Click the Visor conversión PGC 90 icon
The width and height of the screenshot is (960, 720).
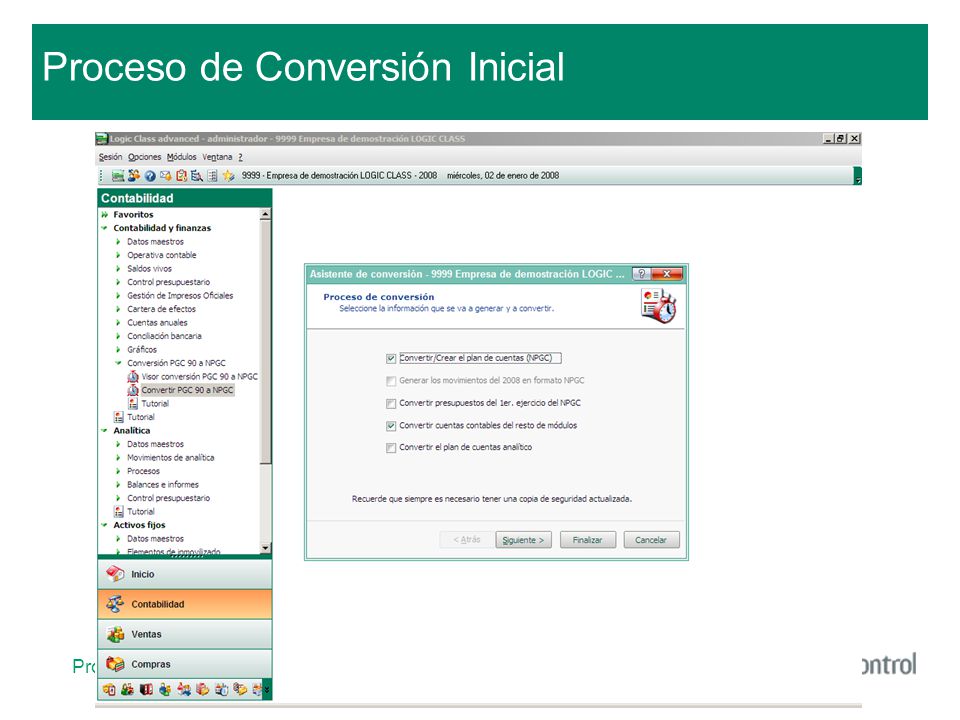coord(133,377)
